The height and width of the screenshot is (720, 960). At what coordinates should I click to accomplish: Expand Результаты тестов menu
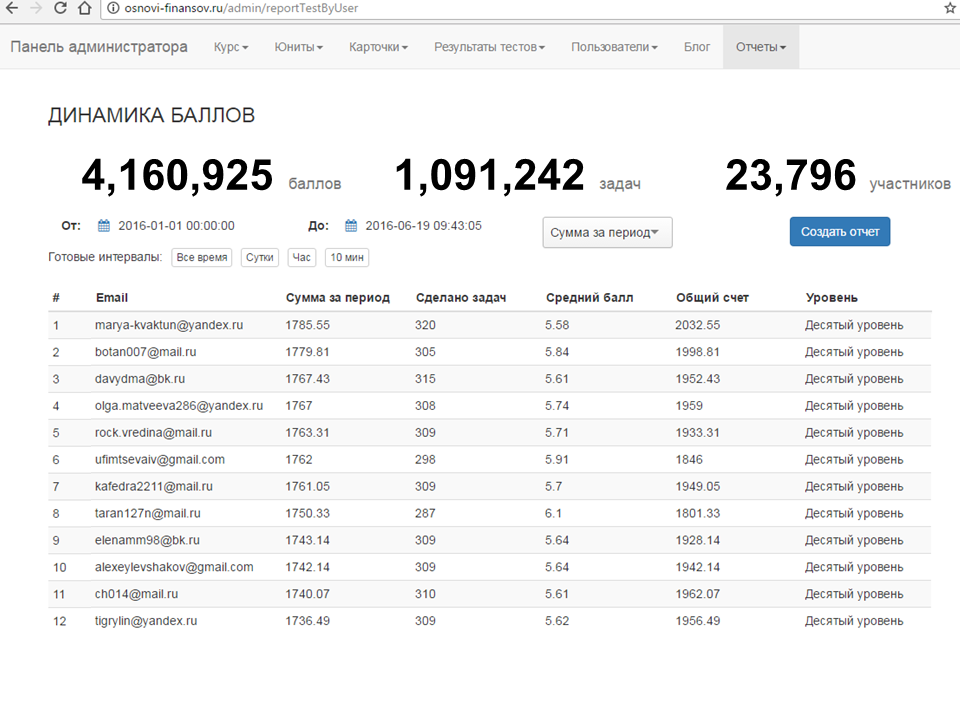(x=489, y=47)
